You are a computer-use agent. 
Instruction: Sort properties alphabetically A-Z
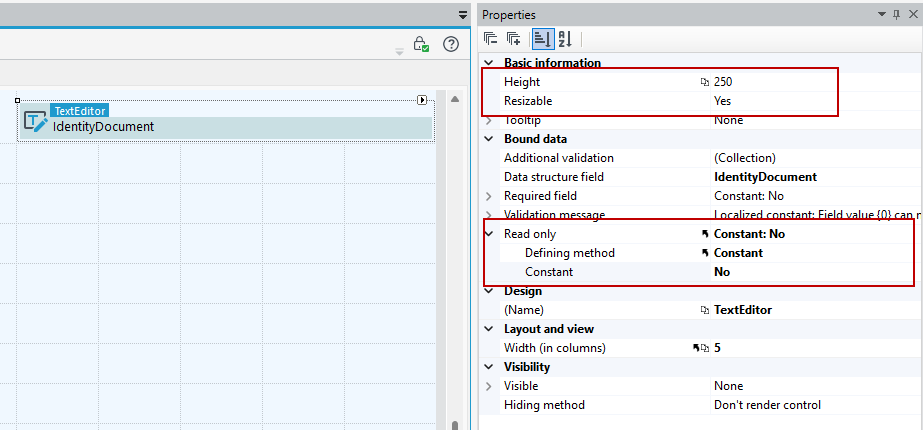(x=565, y=39)
